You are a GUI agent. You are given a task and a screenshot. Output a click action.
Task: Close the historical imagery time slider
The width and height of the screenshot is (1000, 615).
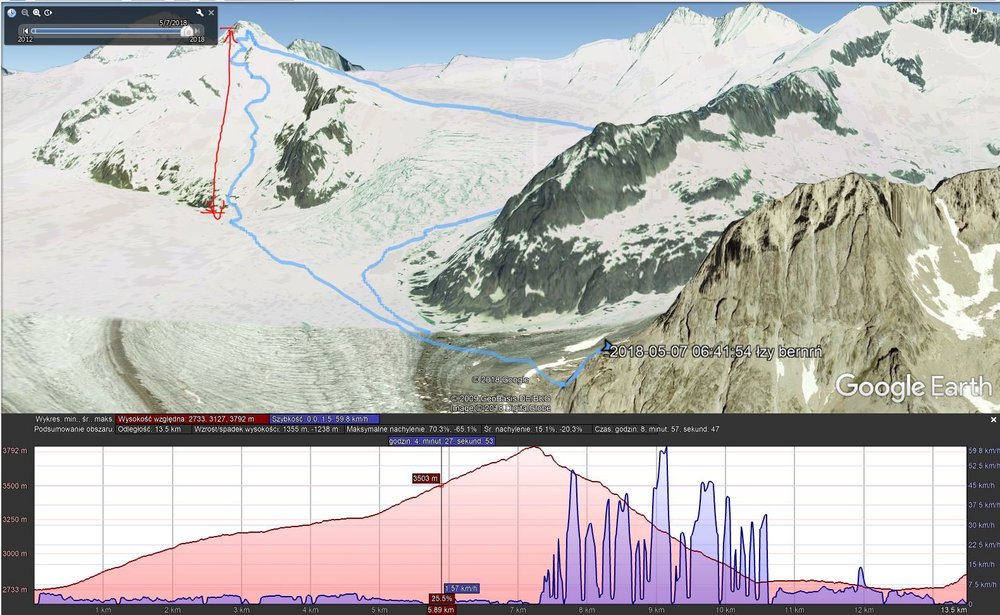[211, 12]
